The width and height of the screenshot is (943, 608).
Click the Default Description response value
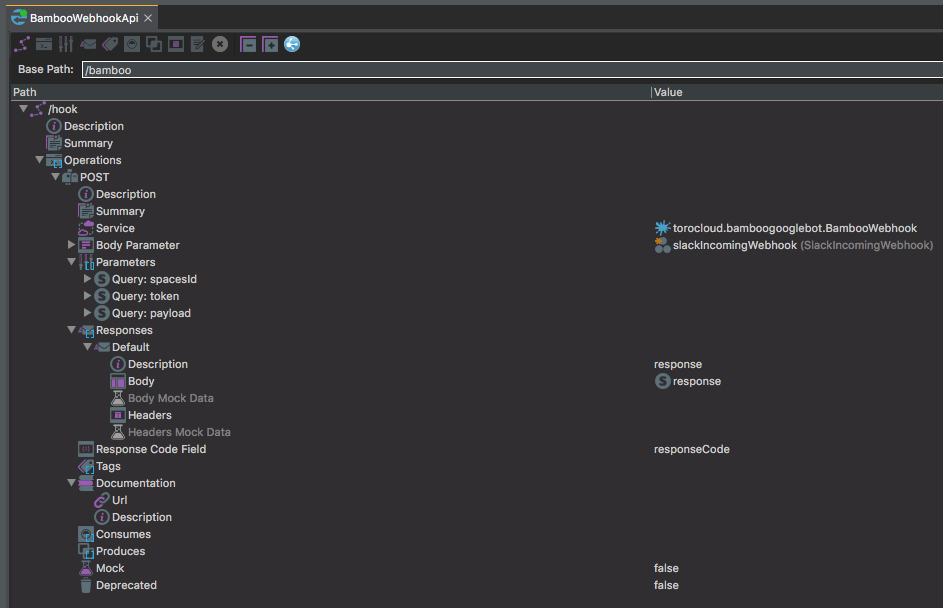tap(678, 364)
